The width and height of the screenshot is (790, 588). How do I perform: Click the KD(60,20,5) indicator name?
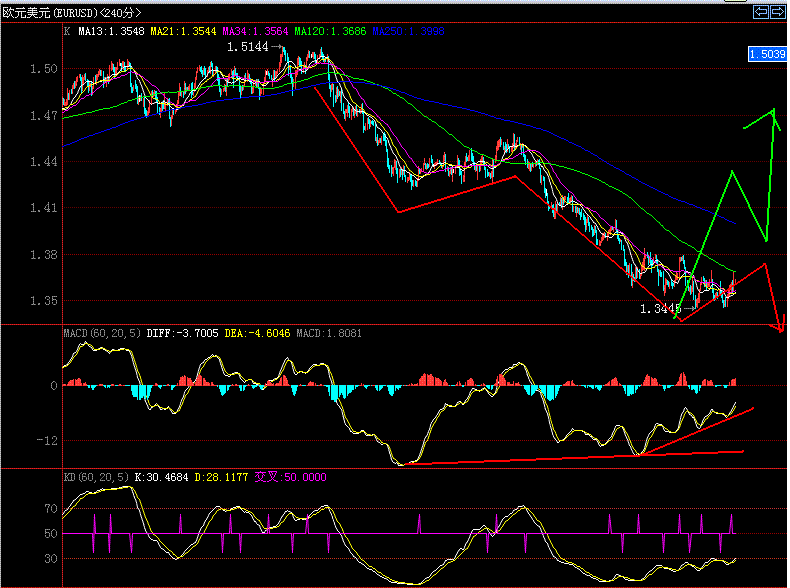pyautogui.click(x=96, y=477)
